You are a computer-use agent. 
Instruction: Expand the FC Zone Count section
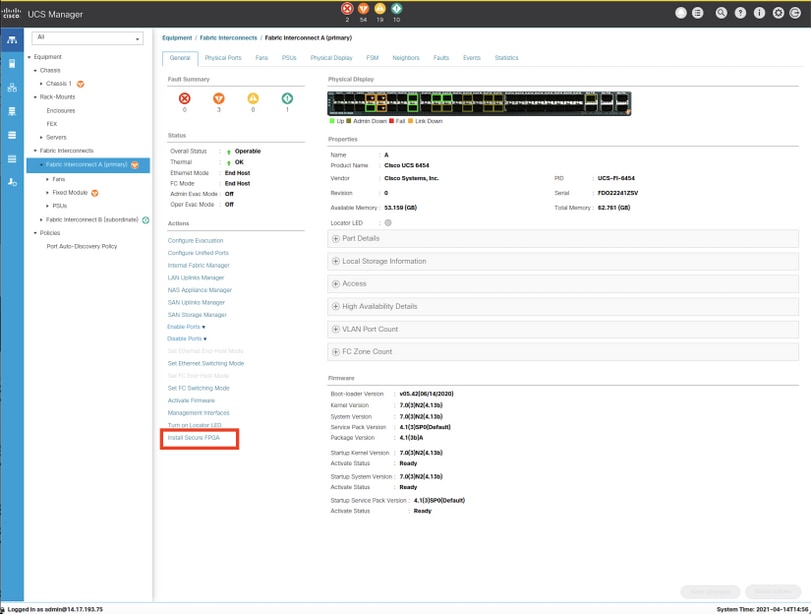point(563,352)
